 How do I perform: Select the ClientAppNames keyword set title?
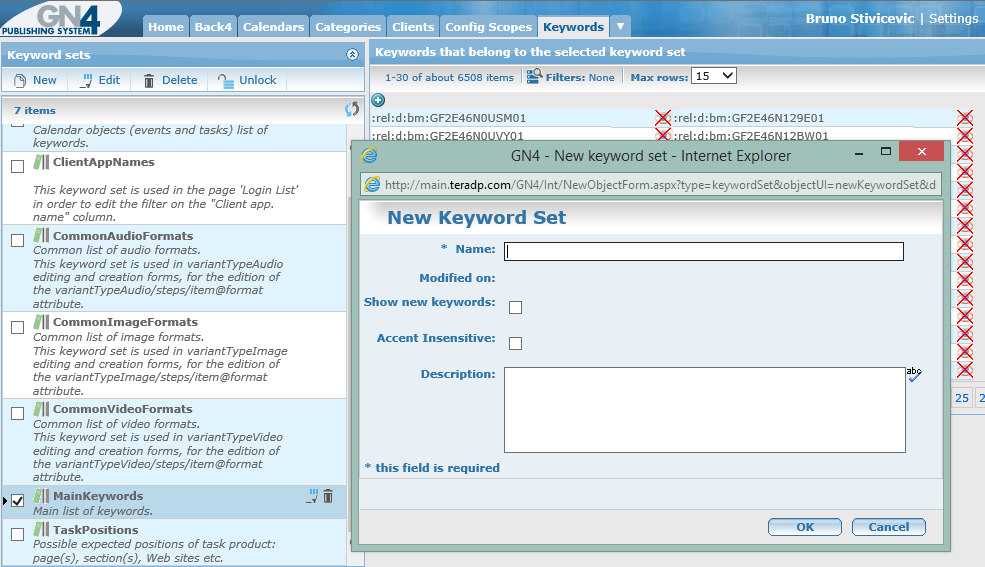(x=104, y=162)
